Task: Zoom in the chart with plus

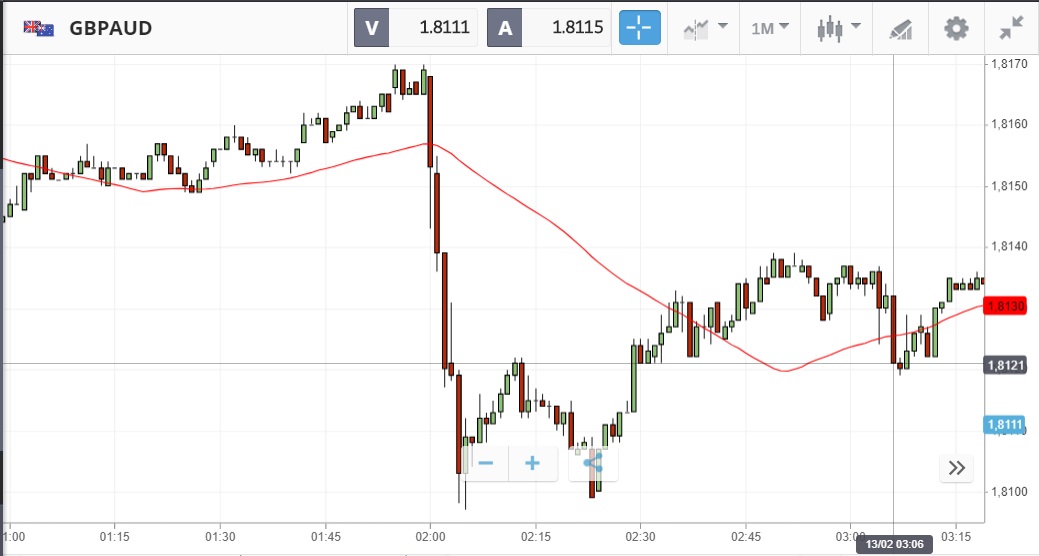Action: coord(533,463)
